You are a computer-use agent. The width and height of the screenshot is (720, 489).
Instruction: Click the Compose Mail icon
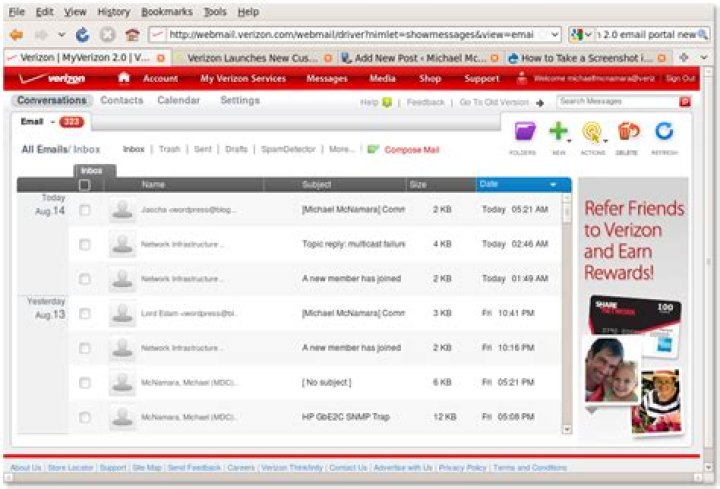(x=373, y=149)
